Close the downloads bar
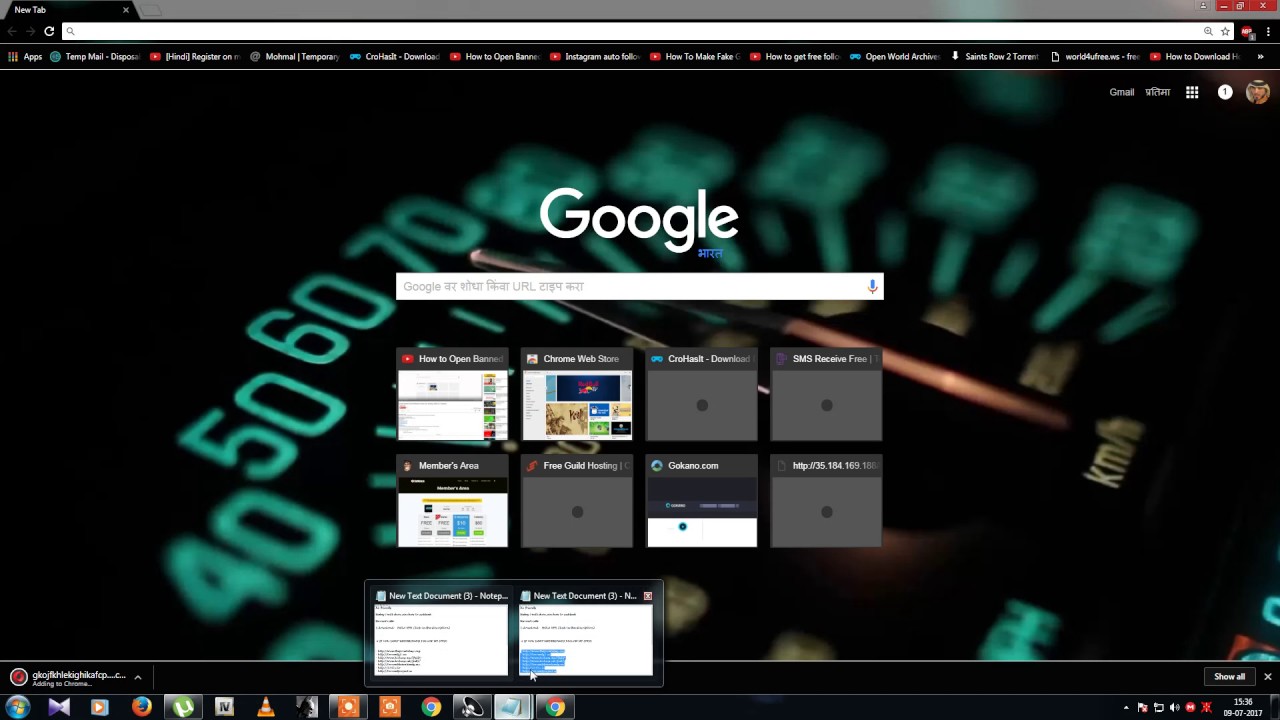Screen dimensions: 1280x720 coord(1267,677)
